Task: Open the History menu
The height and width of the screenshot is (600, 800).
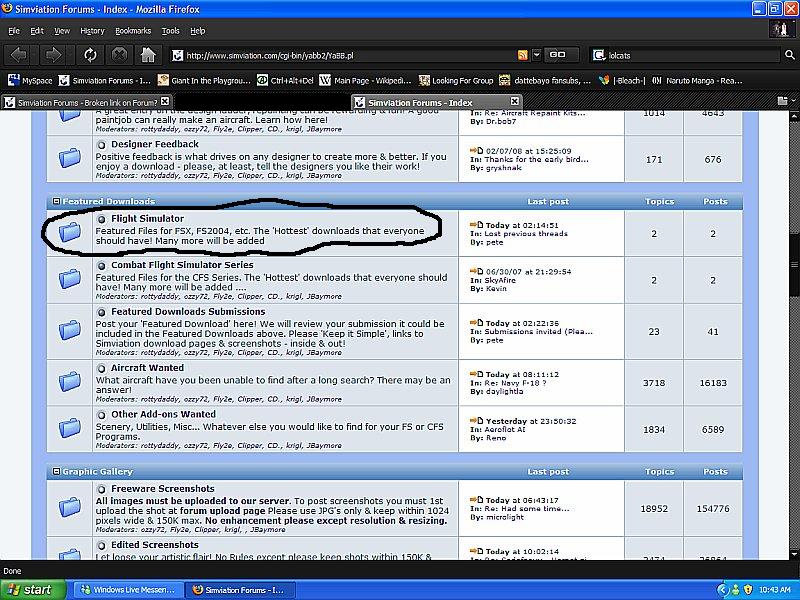Action: (x=92, y=31)
